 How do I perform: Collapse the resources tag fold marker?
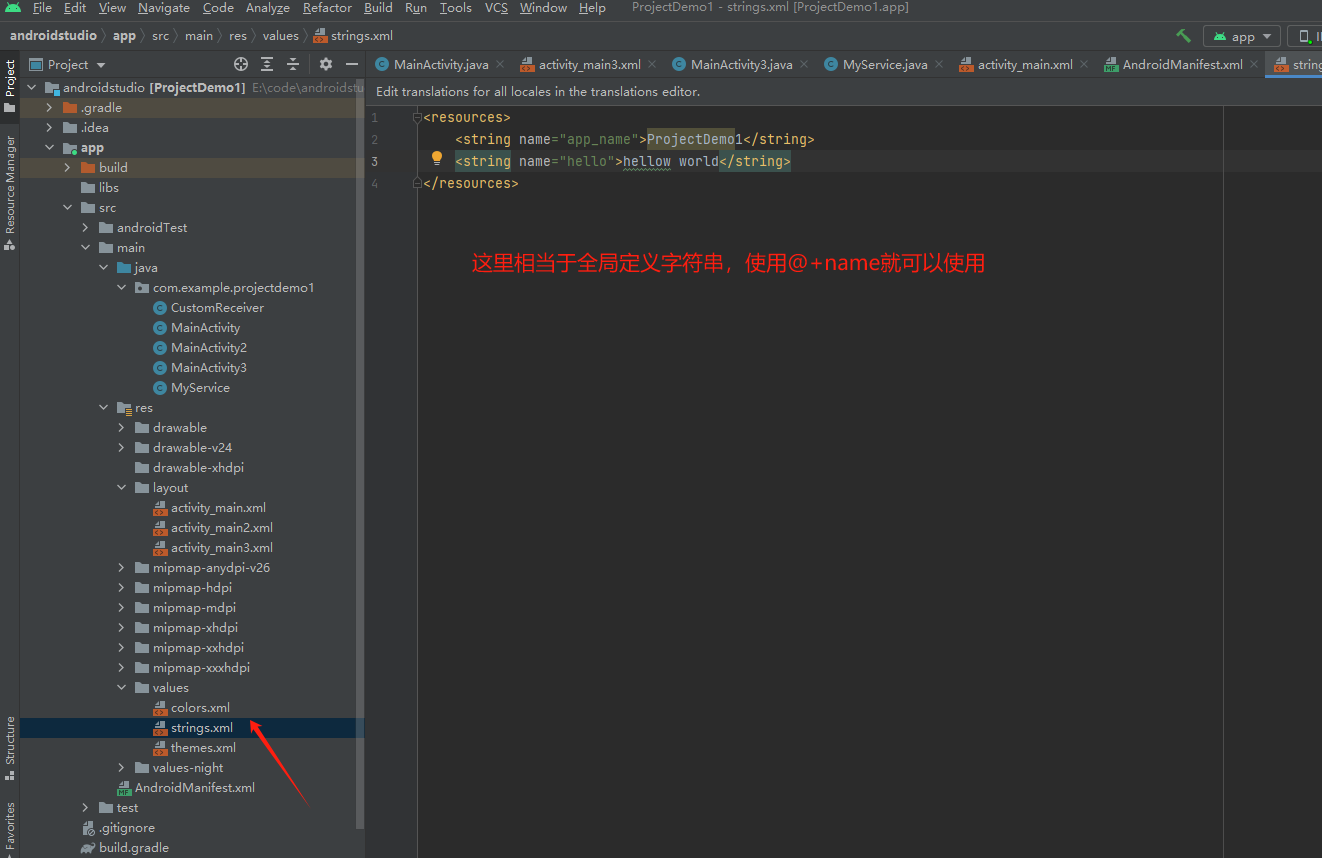pyautogui.click(x=417, y=117)
